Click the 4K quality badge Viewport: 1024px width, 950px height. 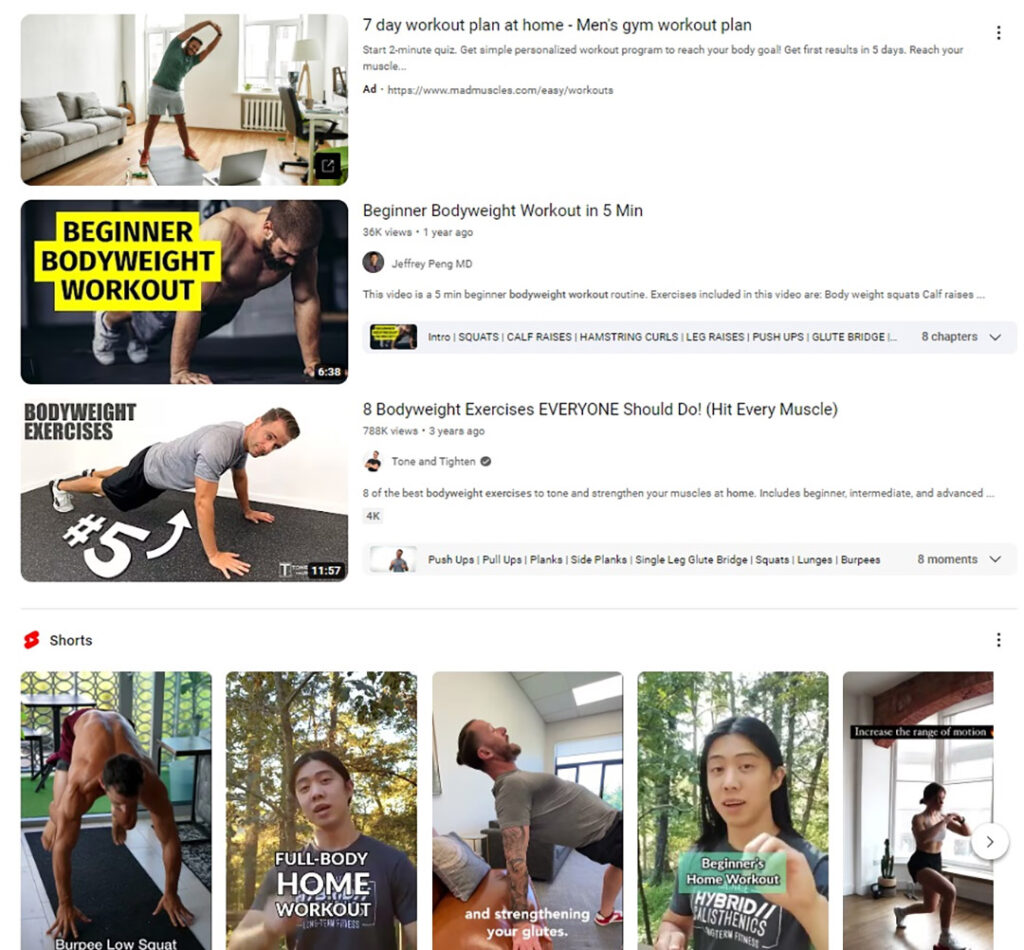click(x=373, y=516)
